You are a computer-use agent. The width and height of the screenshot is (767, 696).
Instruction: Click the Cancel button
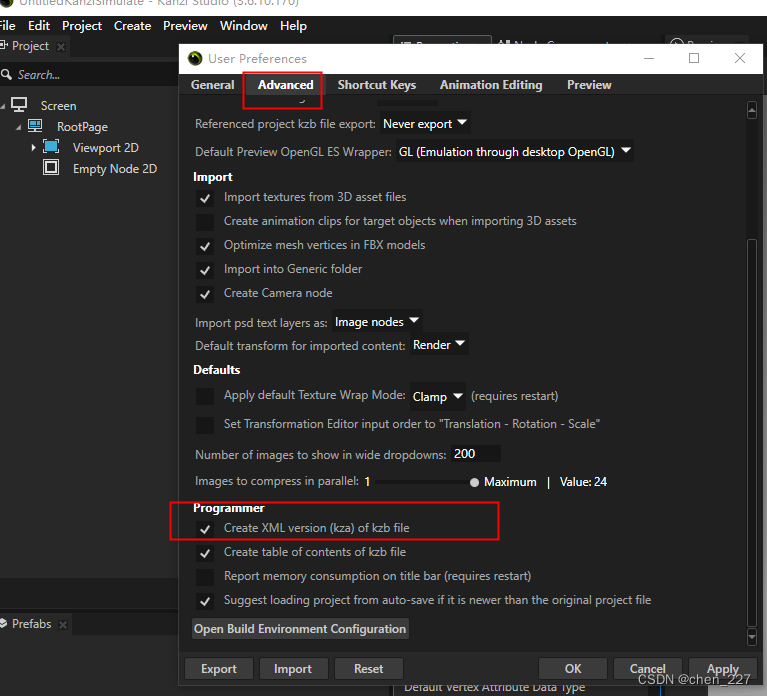pyautogui.click(x=648, y=669)
